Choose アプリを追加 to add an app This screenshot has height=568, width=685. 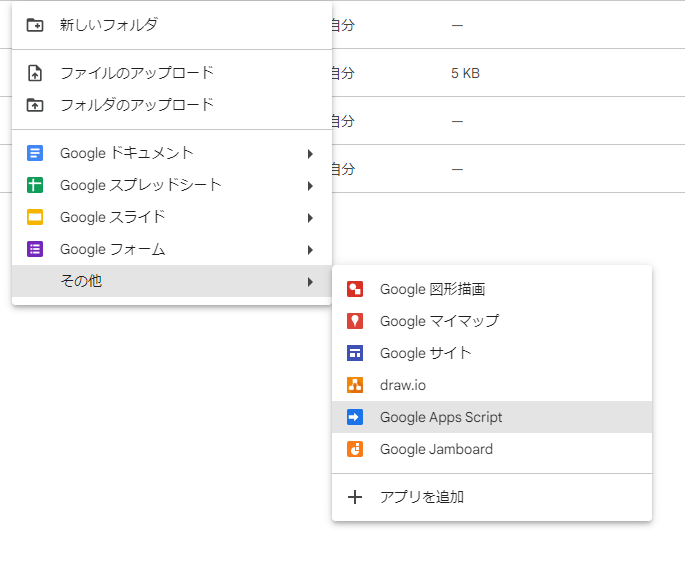point(421,497)
